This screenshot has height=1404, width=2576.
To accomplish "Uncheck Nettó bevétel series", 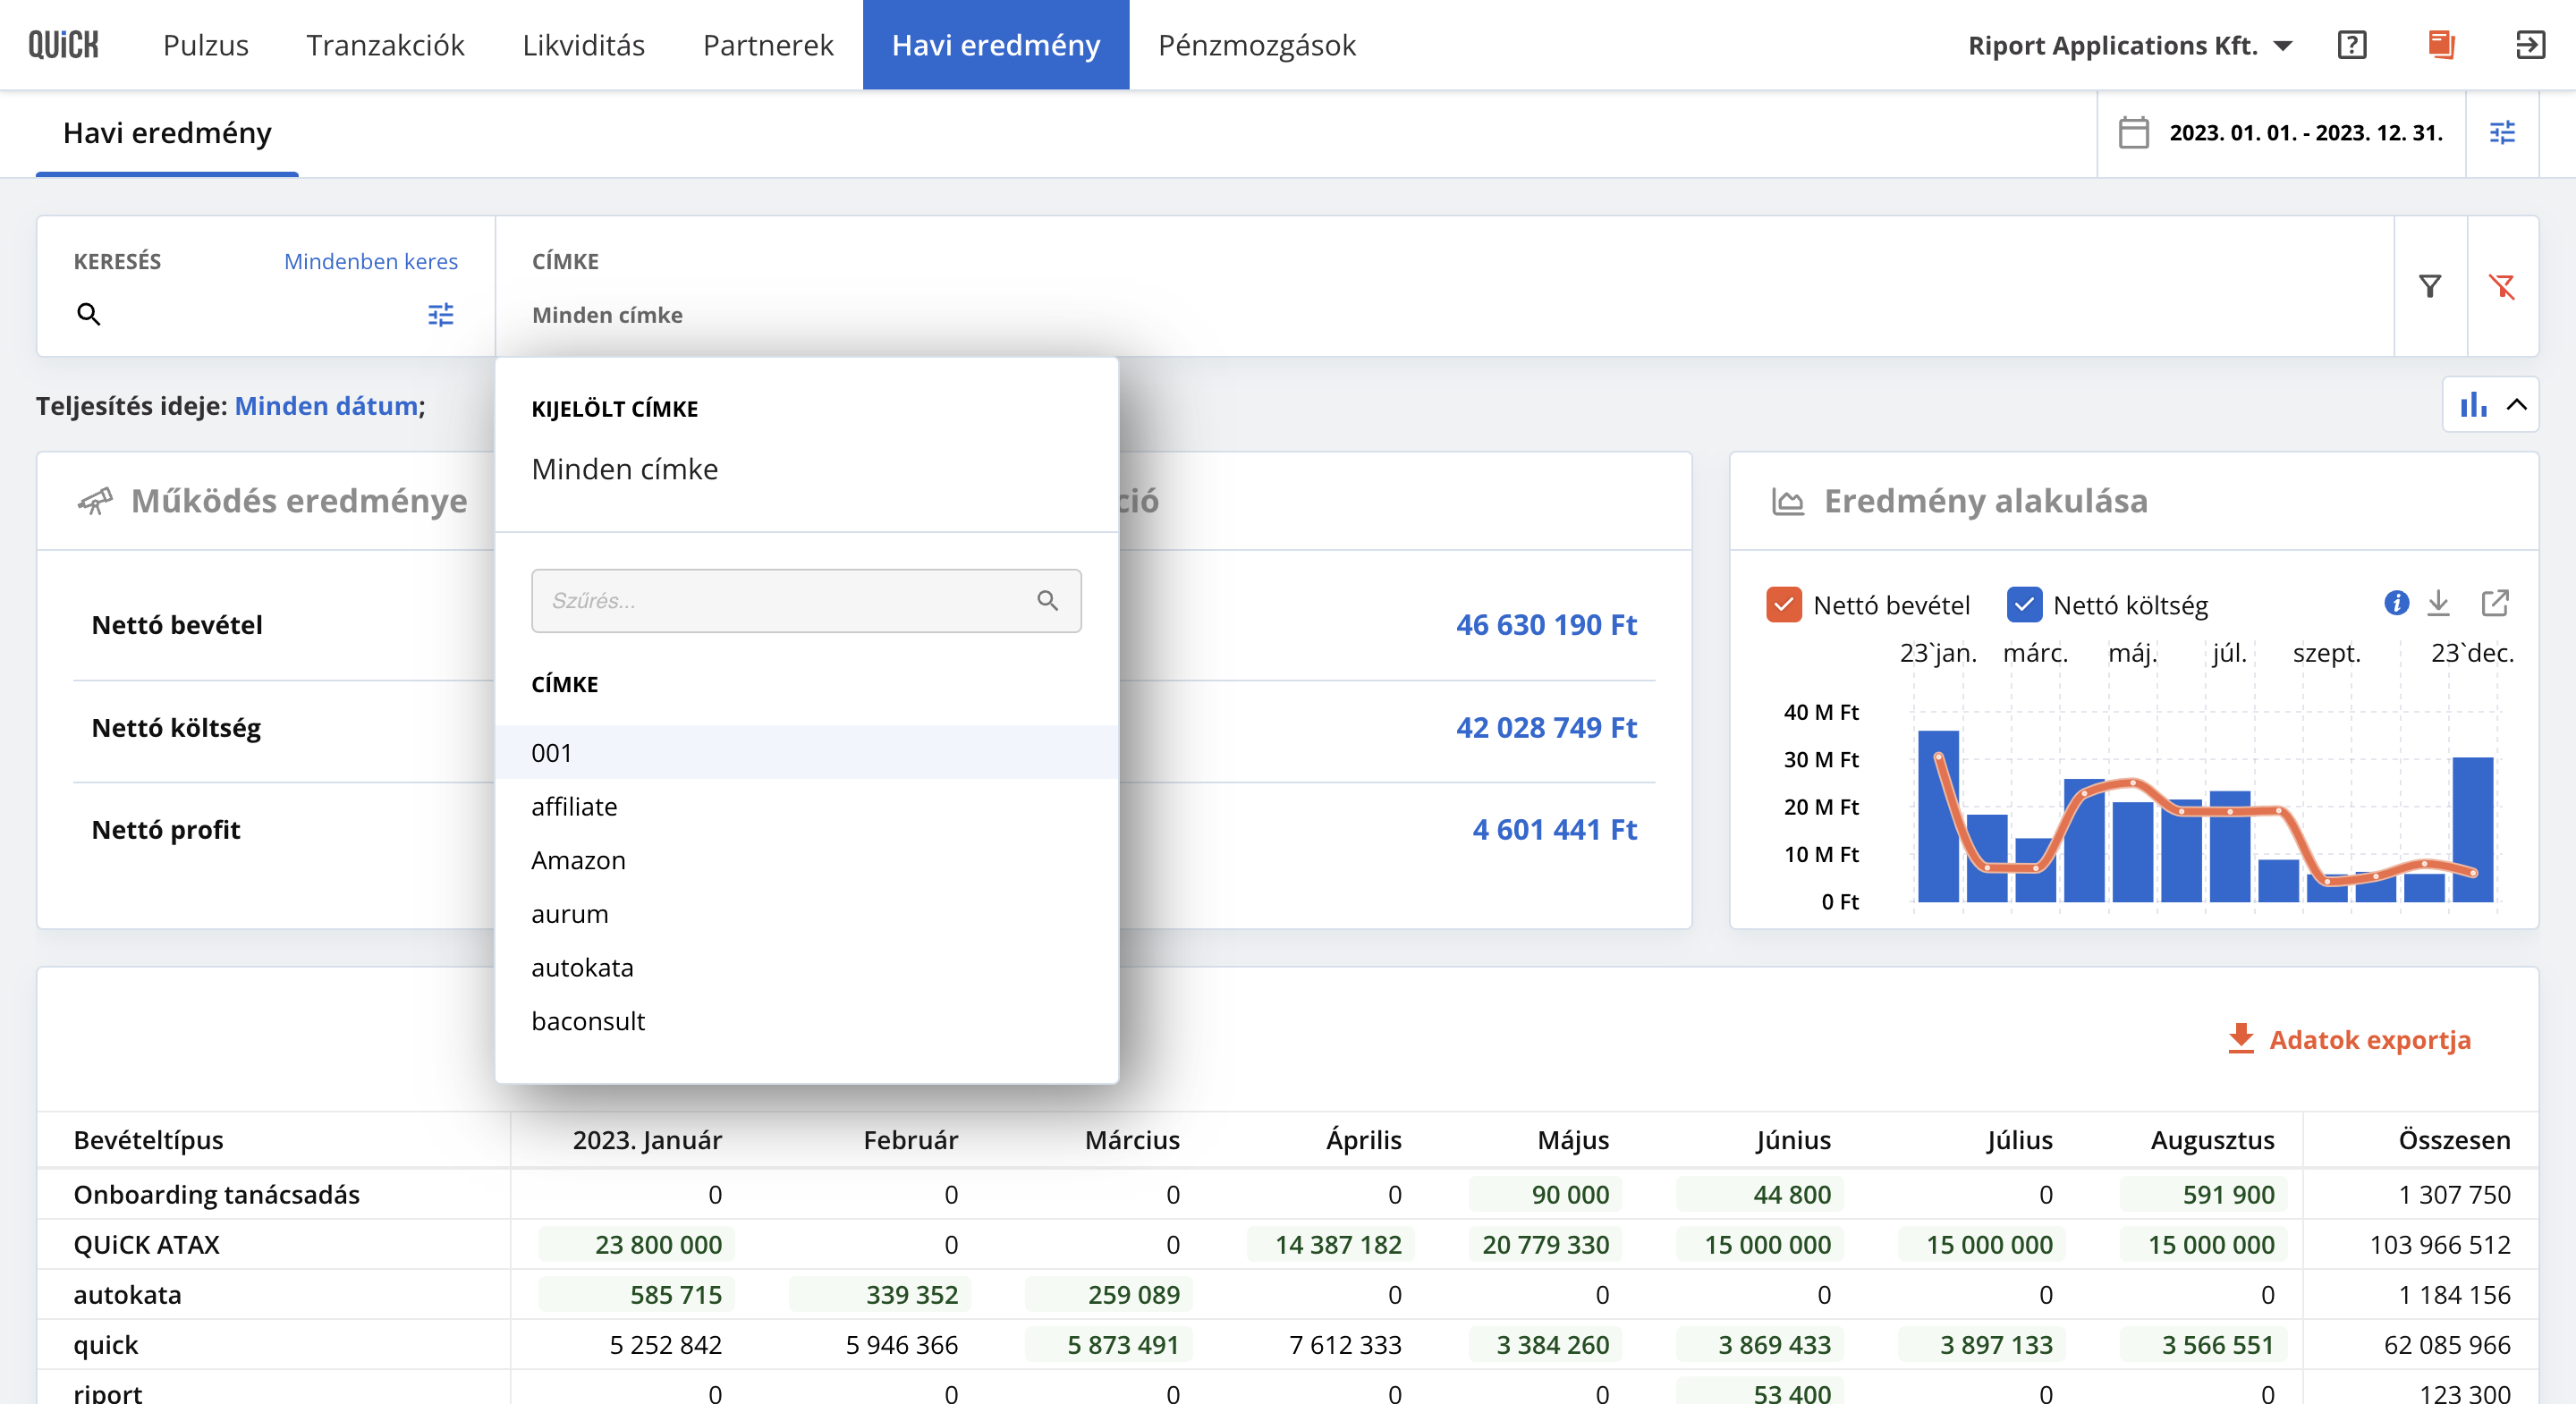I will [x=1783, y=605].
